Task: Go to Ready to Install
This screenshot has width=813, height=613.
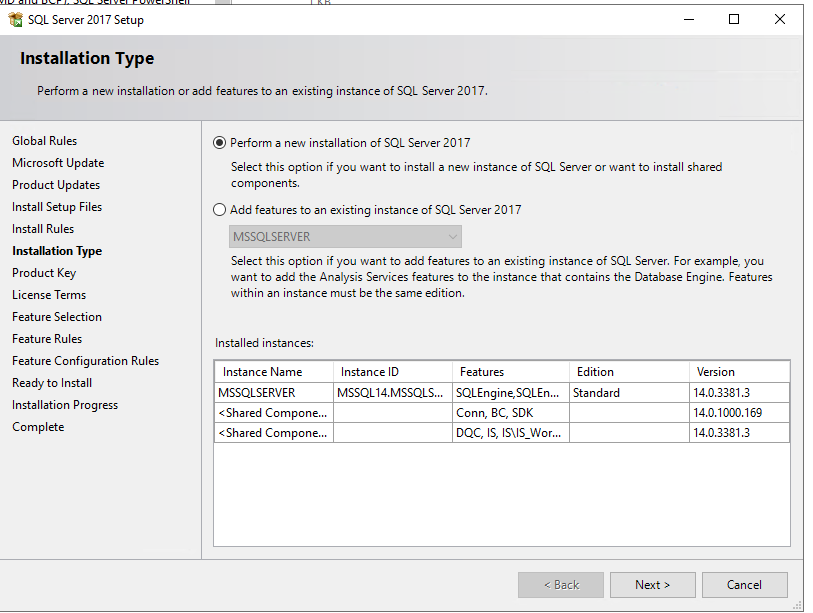Action: pyautogui.click(x=51, y=382)
